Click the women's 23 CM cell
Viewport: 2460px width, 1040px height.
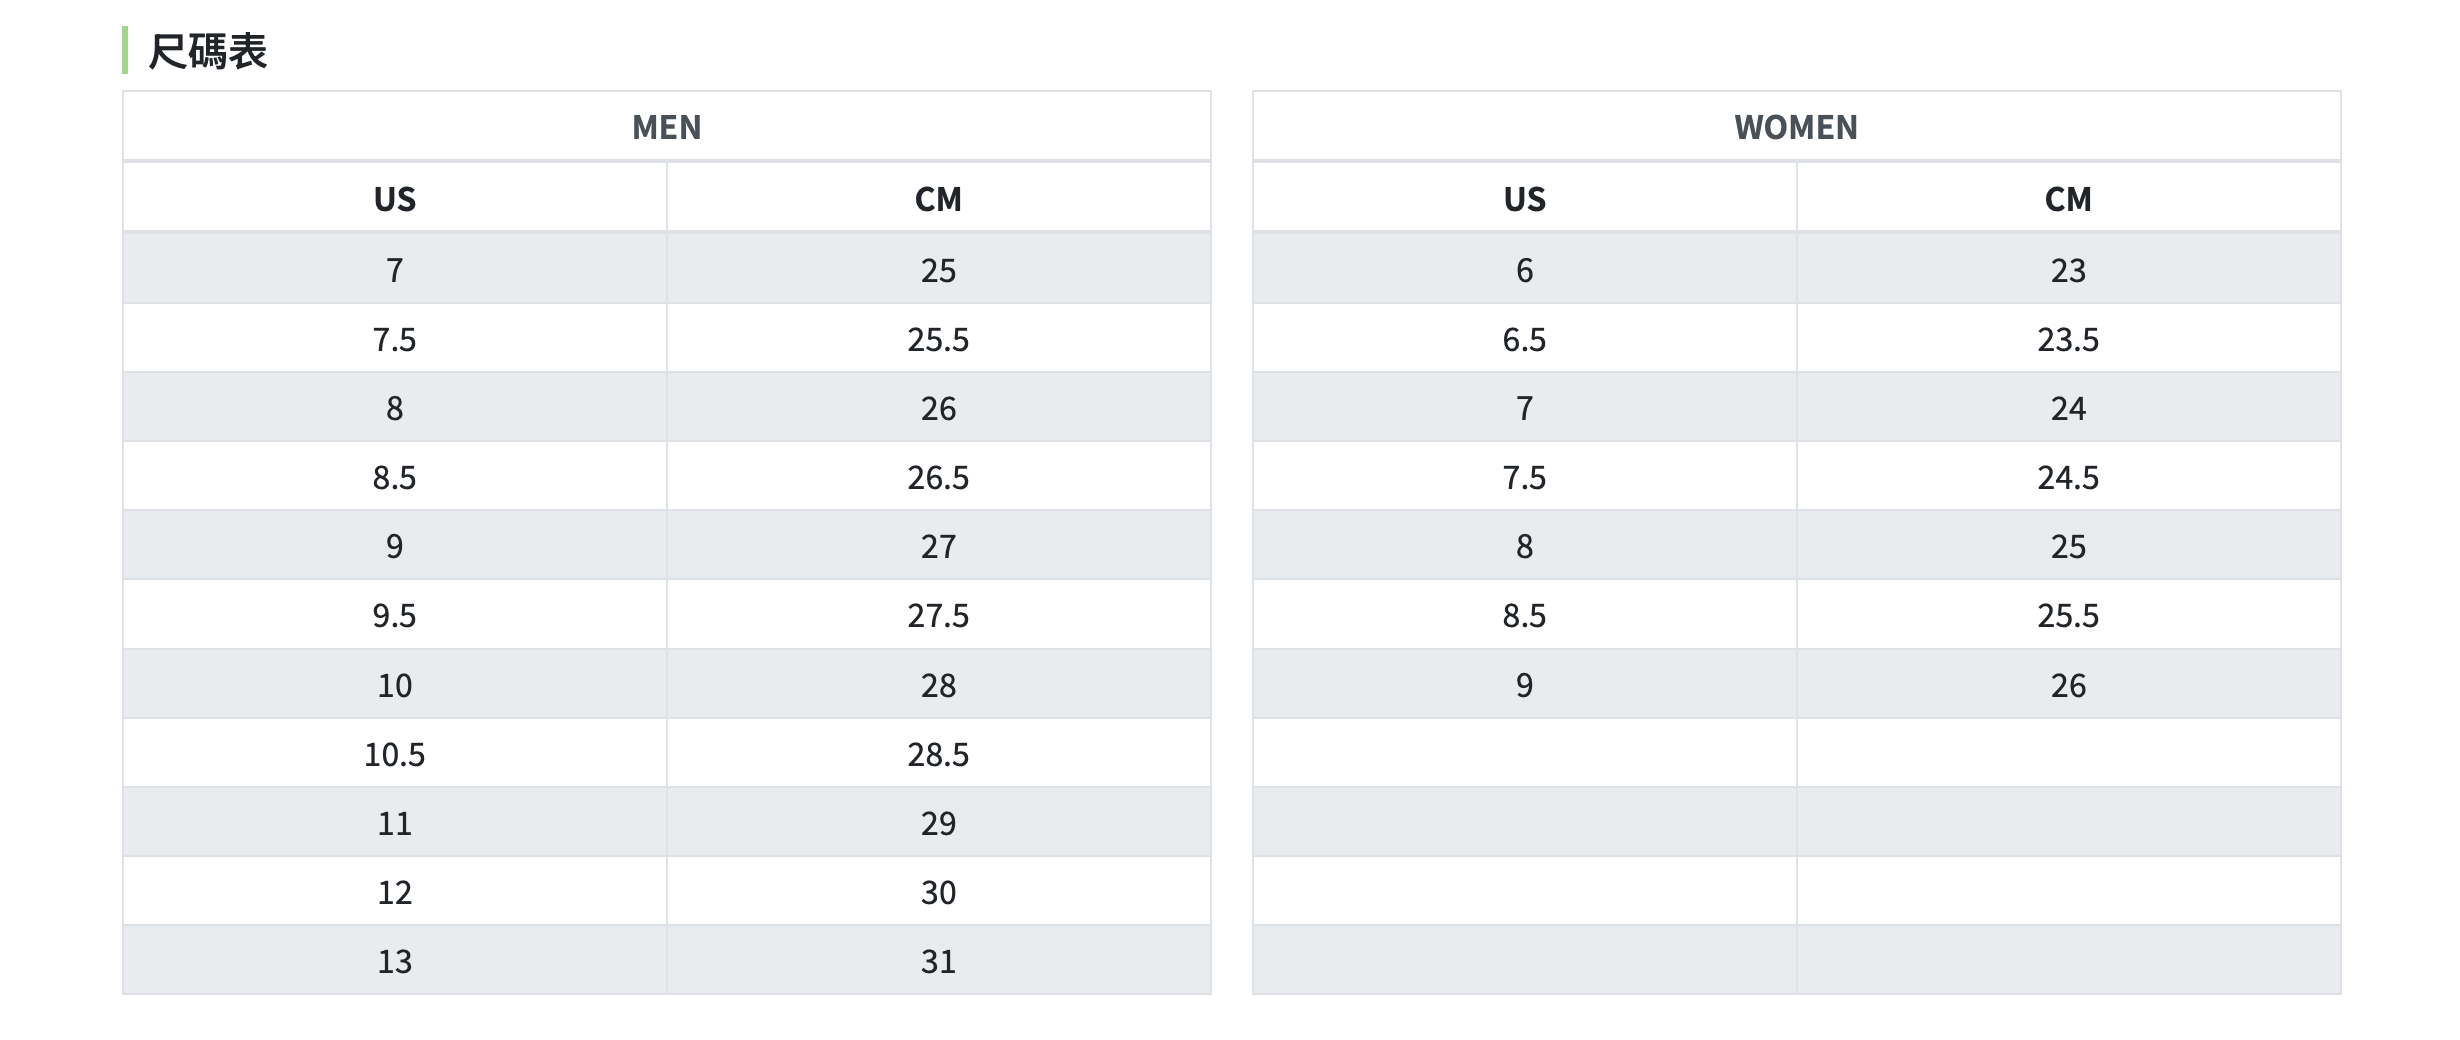coord(2067,270)
